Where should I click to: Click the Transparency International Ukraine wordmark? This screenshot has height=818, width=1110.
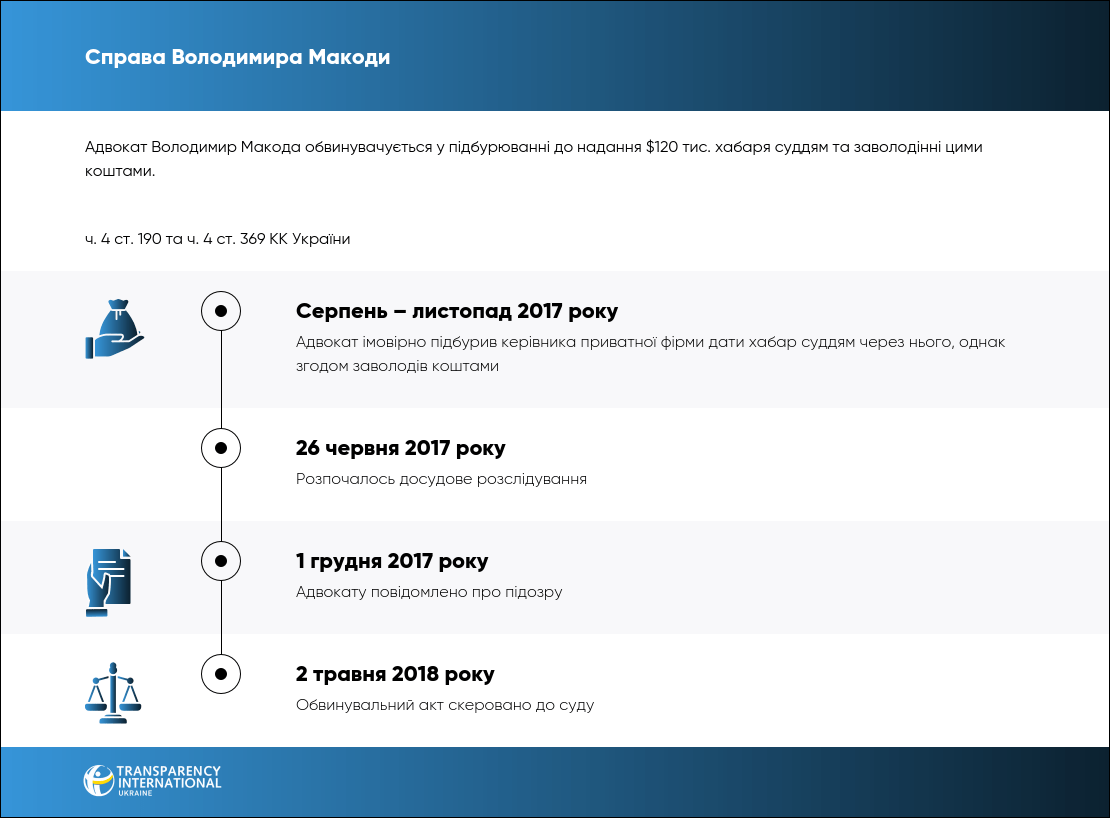169,780
